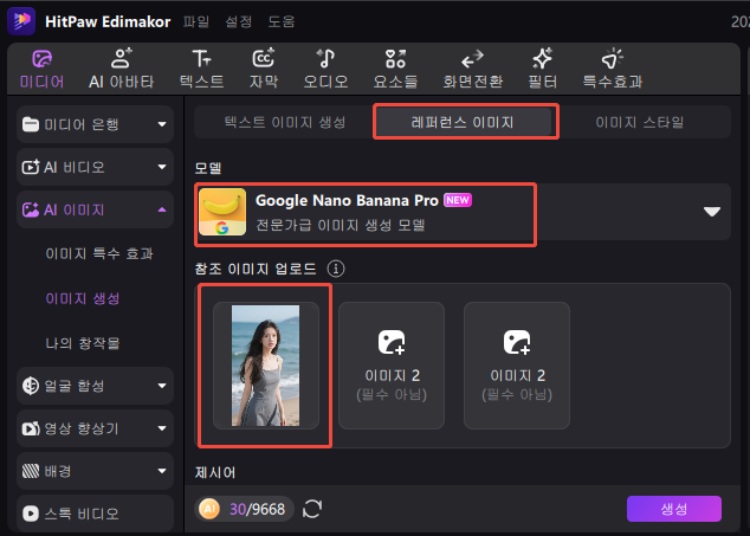Expand the 영상 향상기 section
Image resolution: width=750 pixels, height=536 pixels.
[x=95, y=428]
